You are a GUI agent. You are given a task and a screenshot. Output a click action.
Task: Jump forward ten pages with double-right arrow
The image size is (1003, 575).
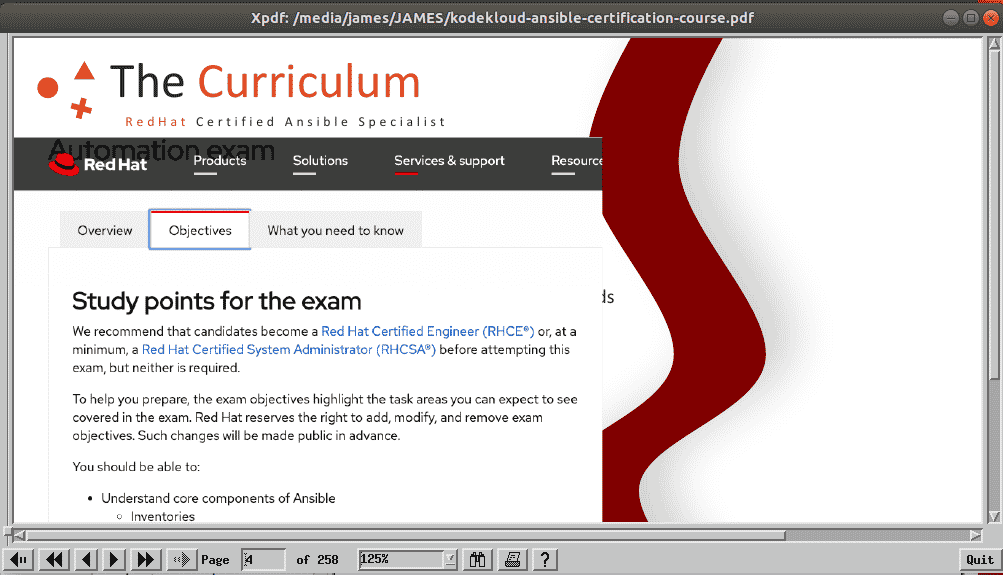tap(146, 560)
